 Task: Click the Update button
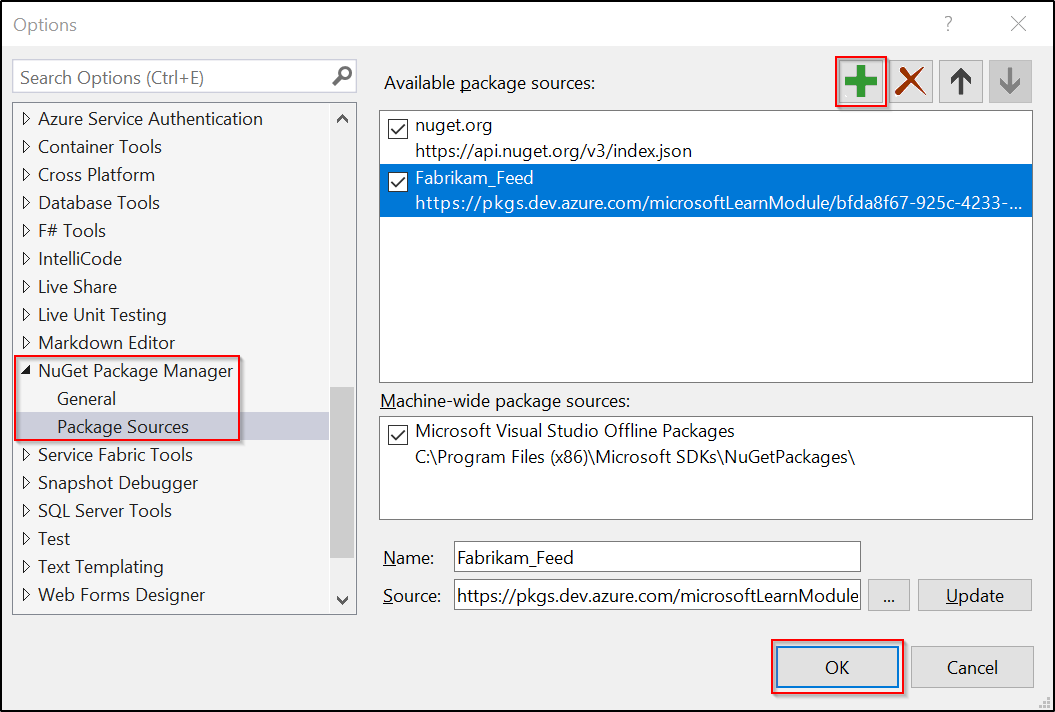[973, 595]
